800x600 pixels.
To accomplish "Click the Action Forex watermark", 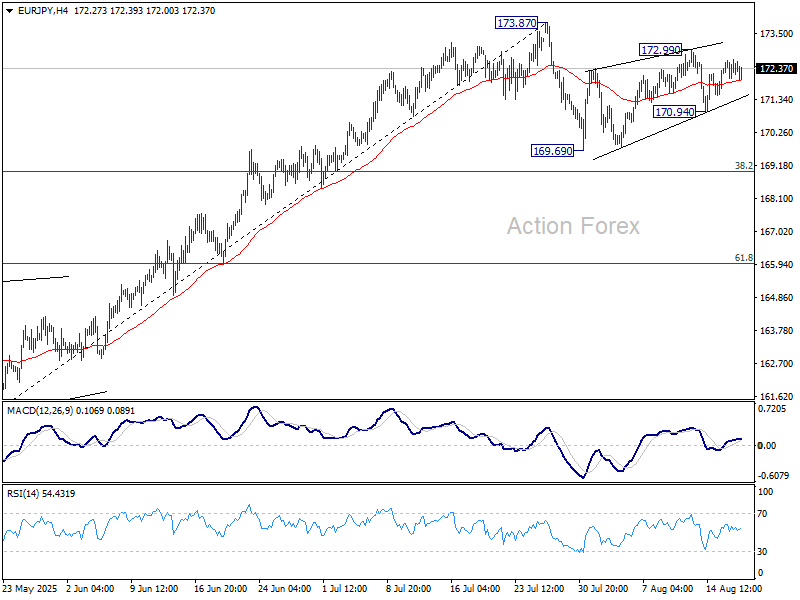I will click(x=572, y=226).
